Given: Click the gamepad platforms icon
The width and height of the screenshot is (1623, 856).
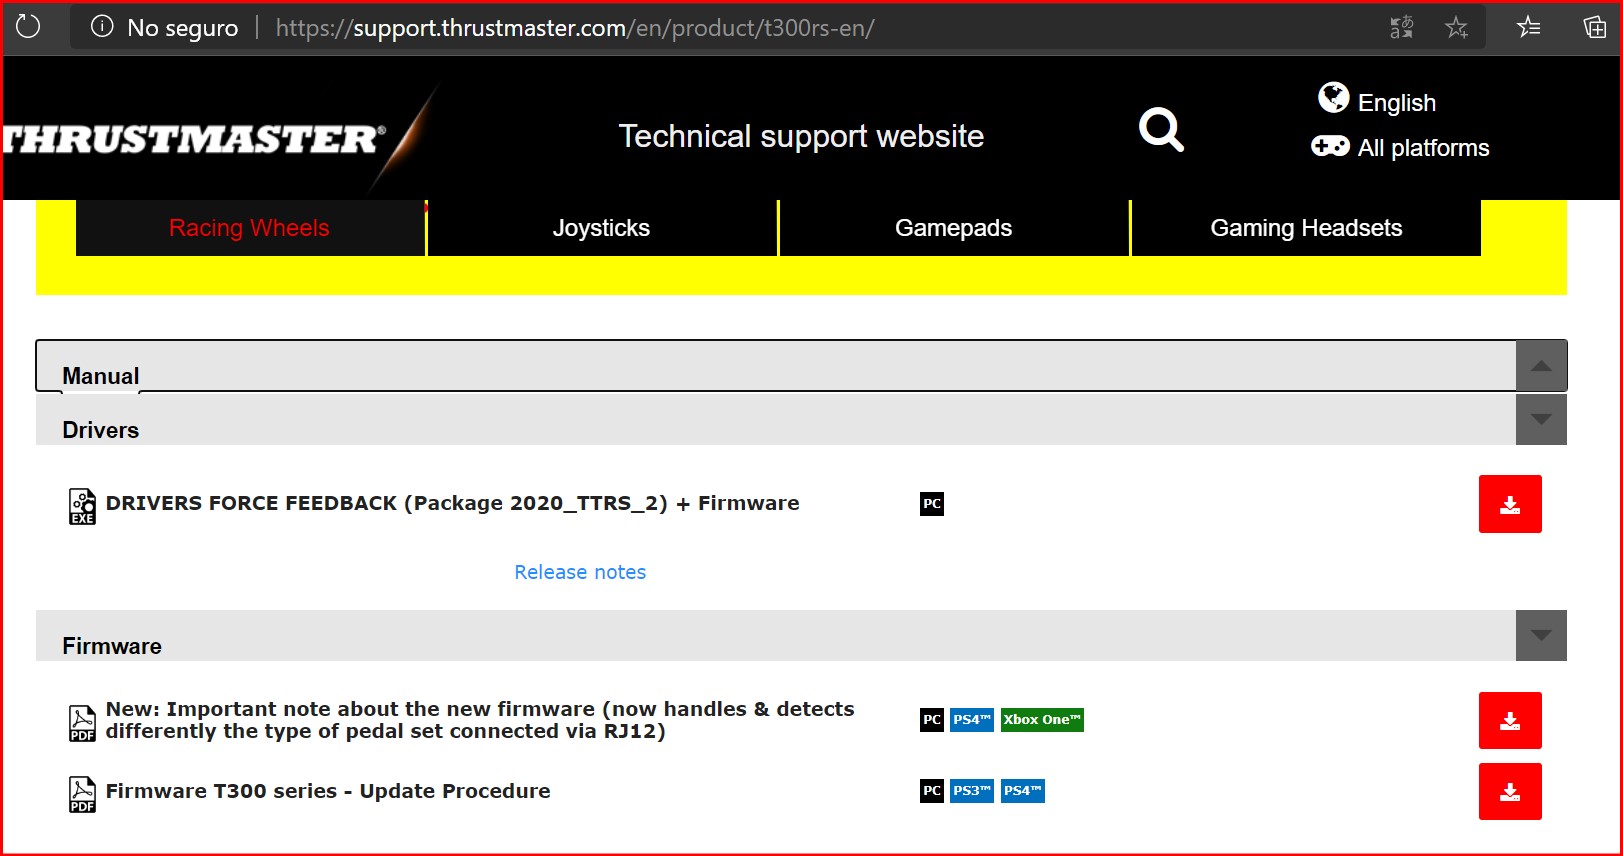Looking at the screenshot, I should pos(1330,146).
